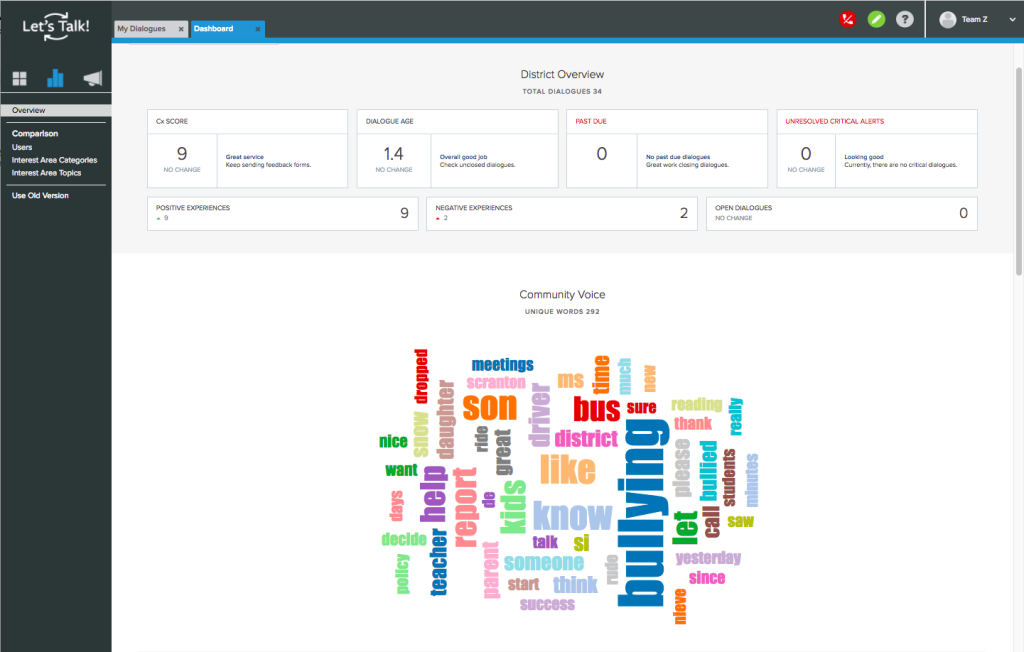Select Overview in the sidebar

point(29,110)
